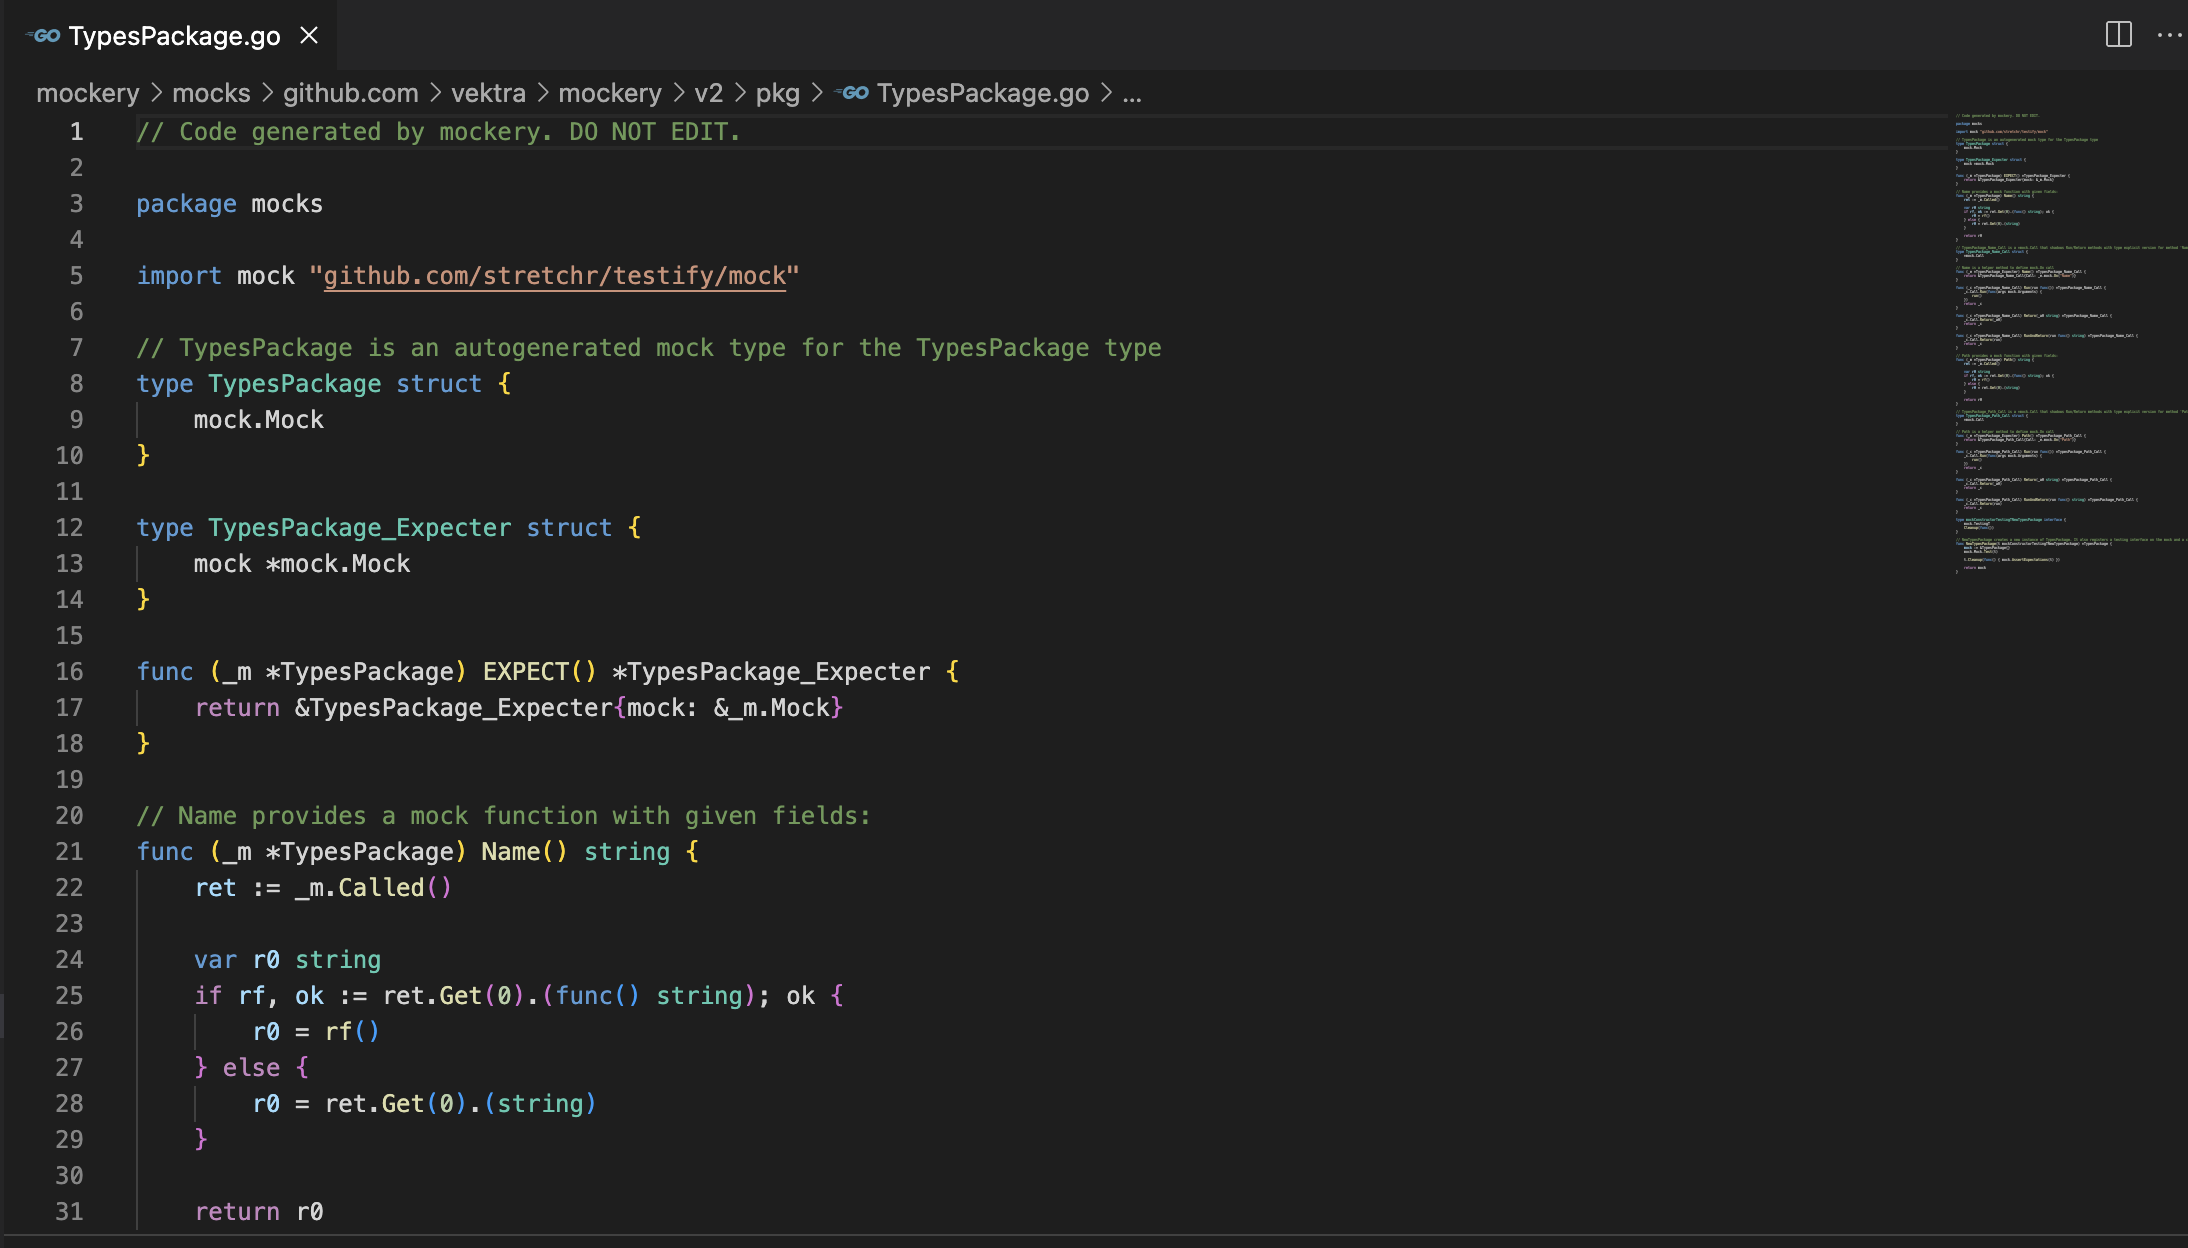Click line number 21 in the gutter
Image resolution: width=2188 pixels, height=1248 pixels.
coord(70,852)
